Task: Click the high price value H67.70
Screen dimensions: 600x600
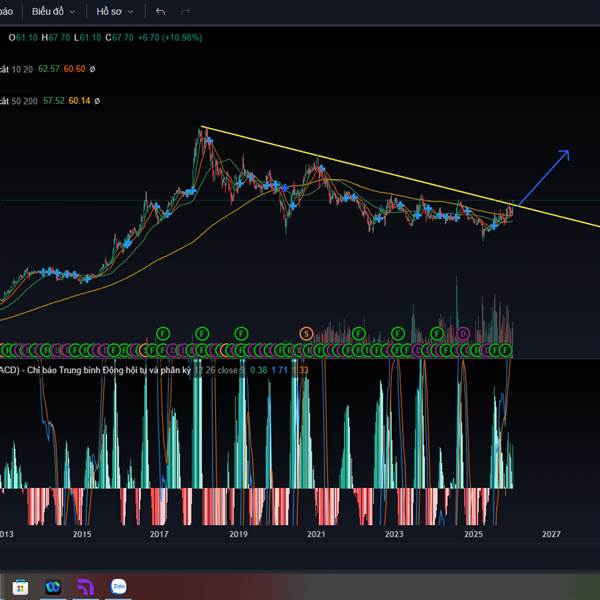Action: 56,38
